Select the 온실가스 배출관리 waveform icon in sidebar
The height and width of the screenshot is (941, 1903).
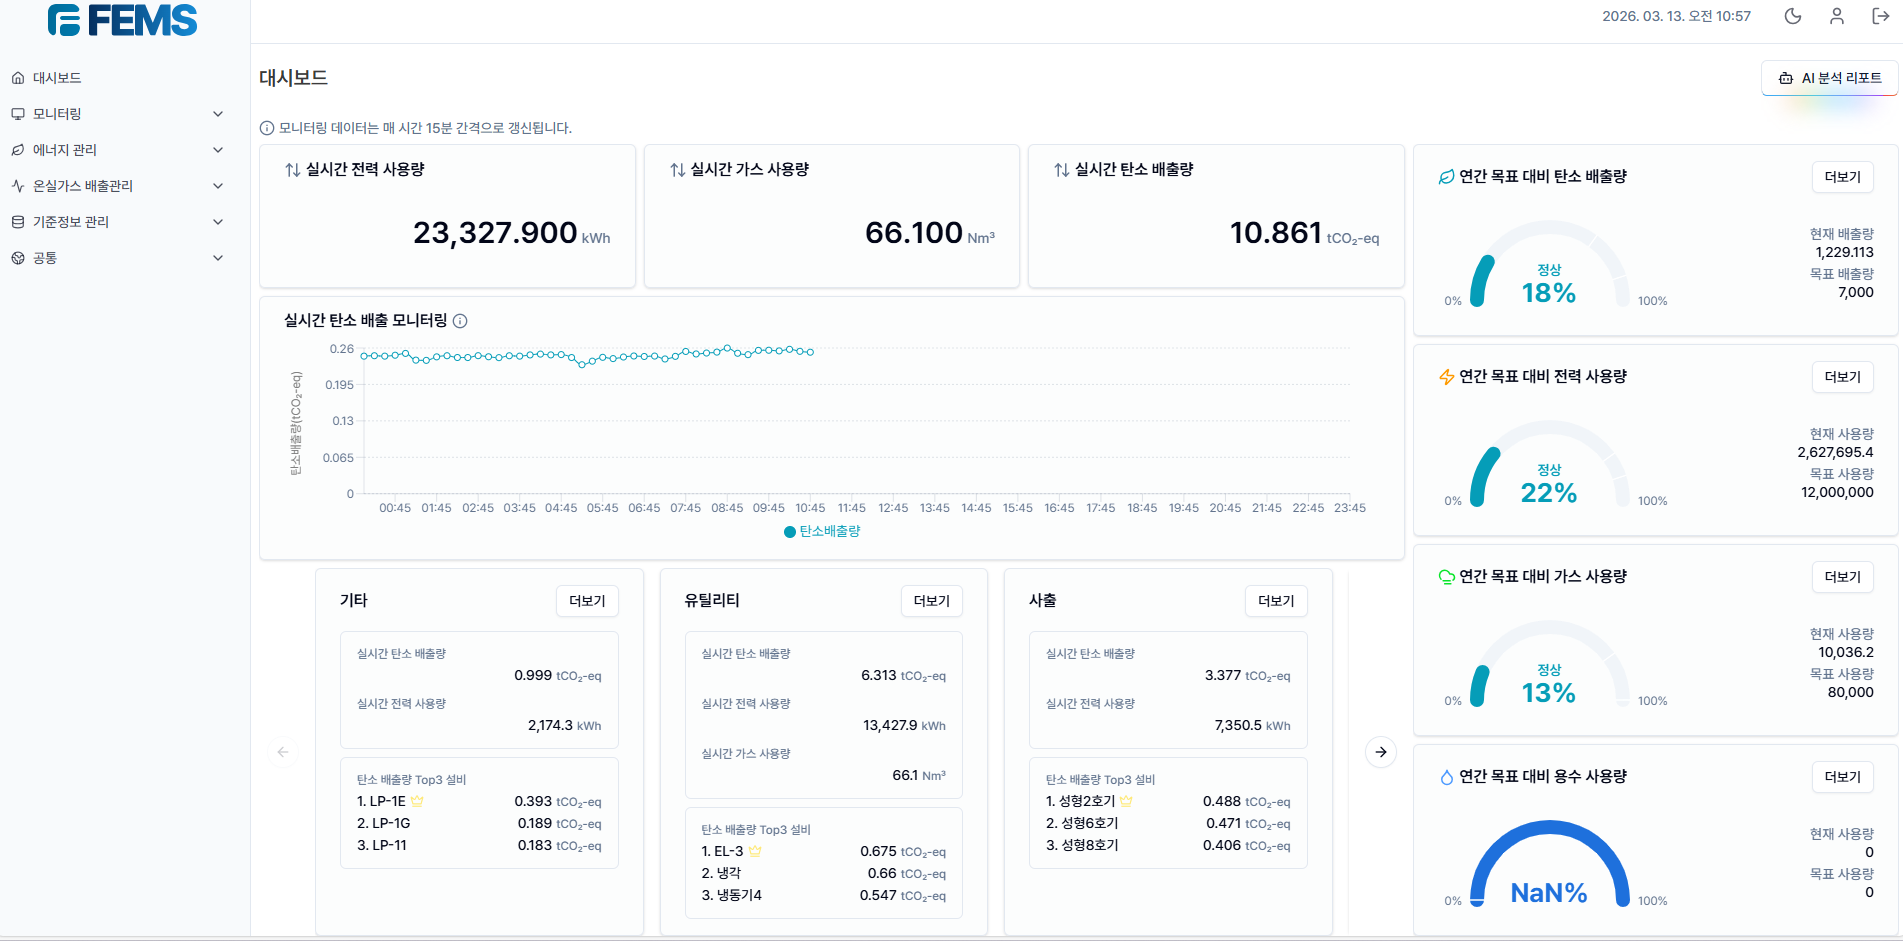17,185
